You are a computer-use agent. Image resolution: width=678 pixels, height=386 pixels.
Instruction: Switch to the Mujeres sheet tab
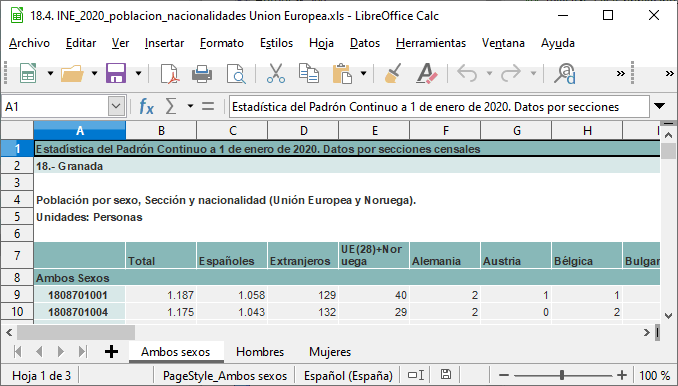330,352
